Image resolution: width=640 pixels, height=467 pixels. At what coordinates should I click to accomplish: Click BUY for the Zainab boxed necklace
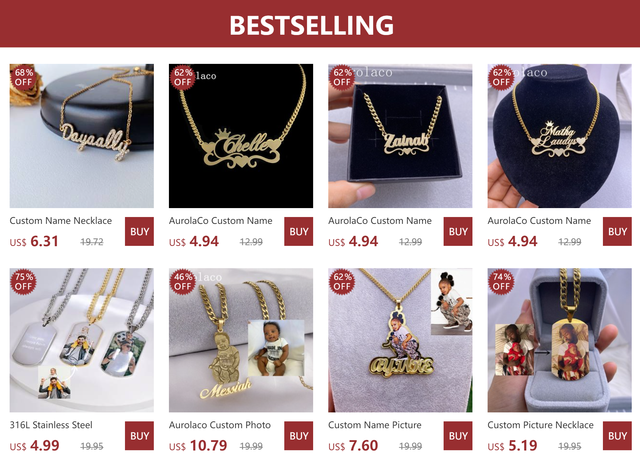[x=458, y=231]
